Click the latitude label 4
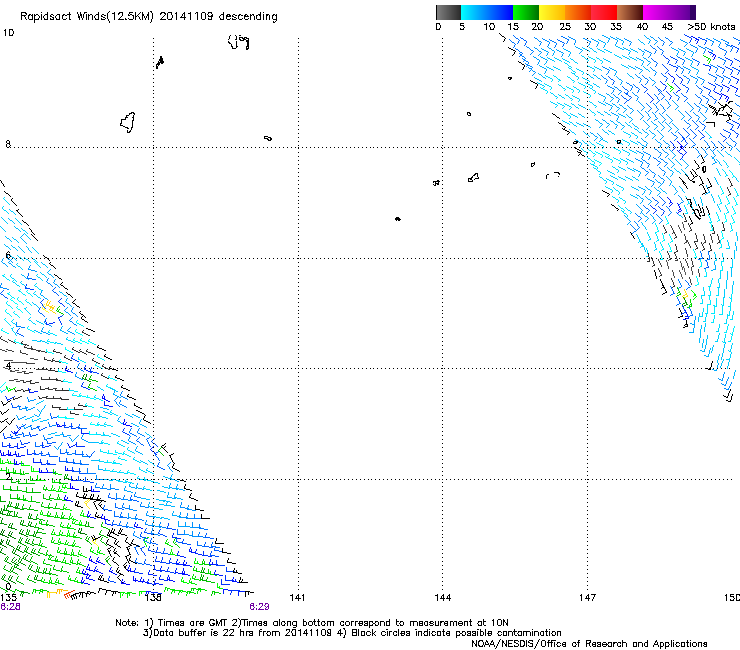Image resolution: width=740 pixels, height=650 pixels. pyautogui.click(x=8, y=366)
